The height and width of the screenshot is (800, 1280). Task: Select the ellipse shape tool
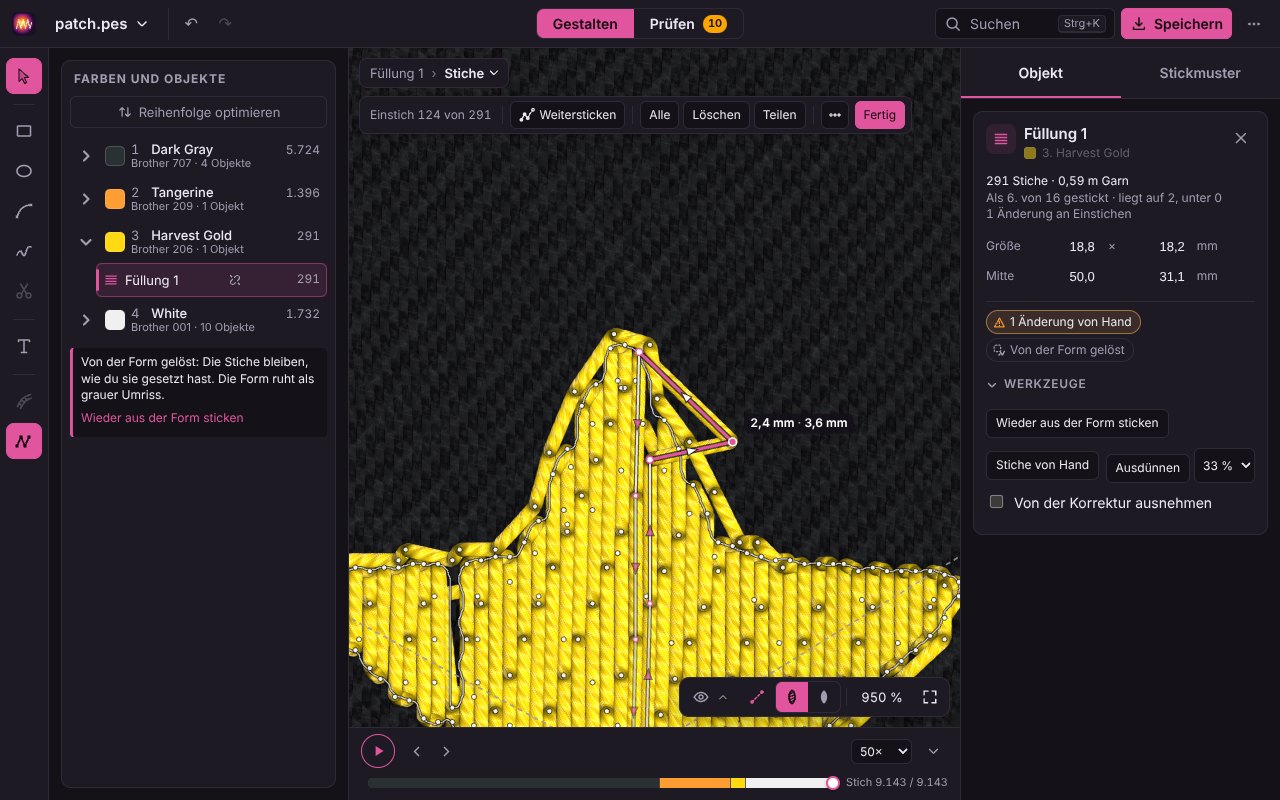tap(24, 171)
